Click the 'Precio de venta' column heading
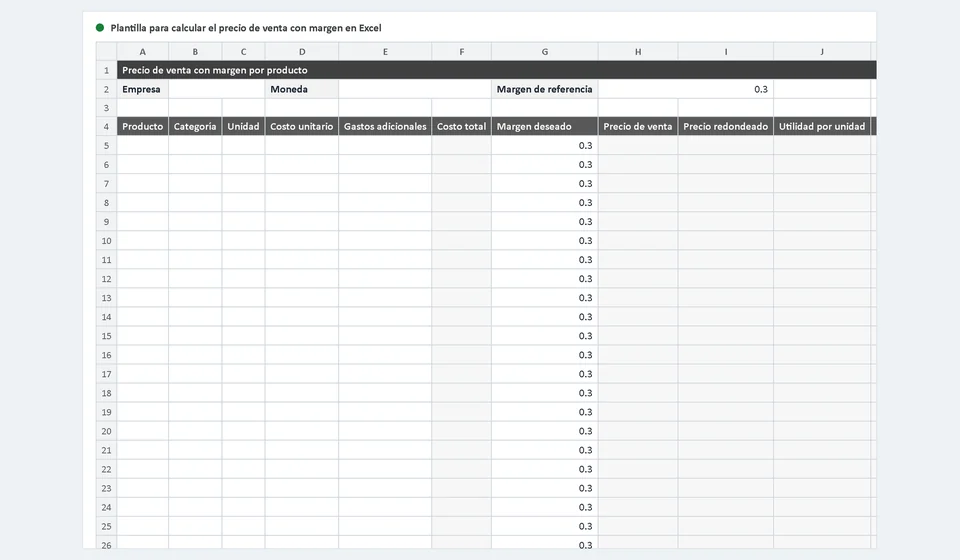 tap(638, 127)
